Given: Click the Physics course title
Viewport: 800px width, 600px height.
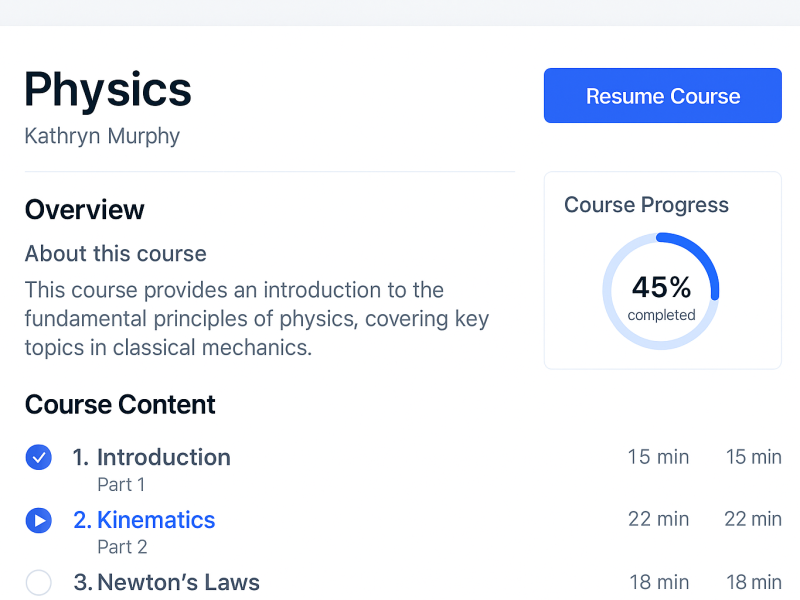Looking at the screenshot, I should tap(108, 90).
